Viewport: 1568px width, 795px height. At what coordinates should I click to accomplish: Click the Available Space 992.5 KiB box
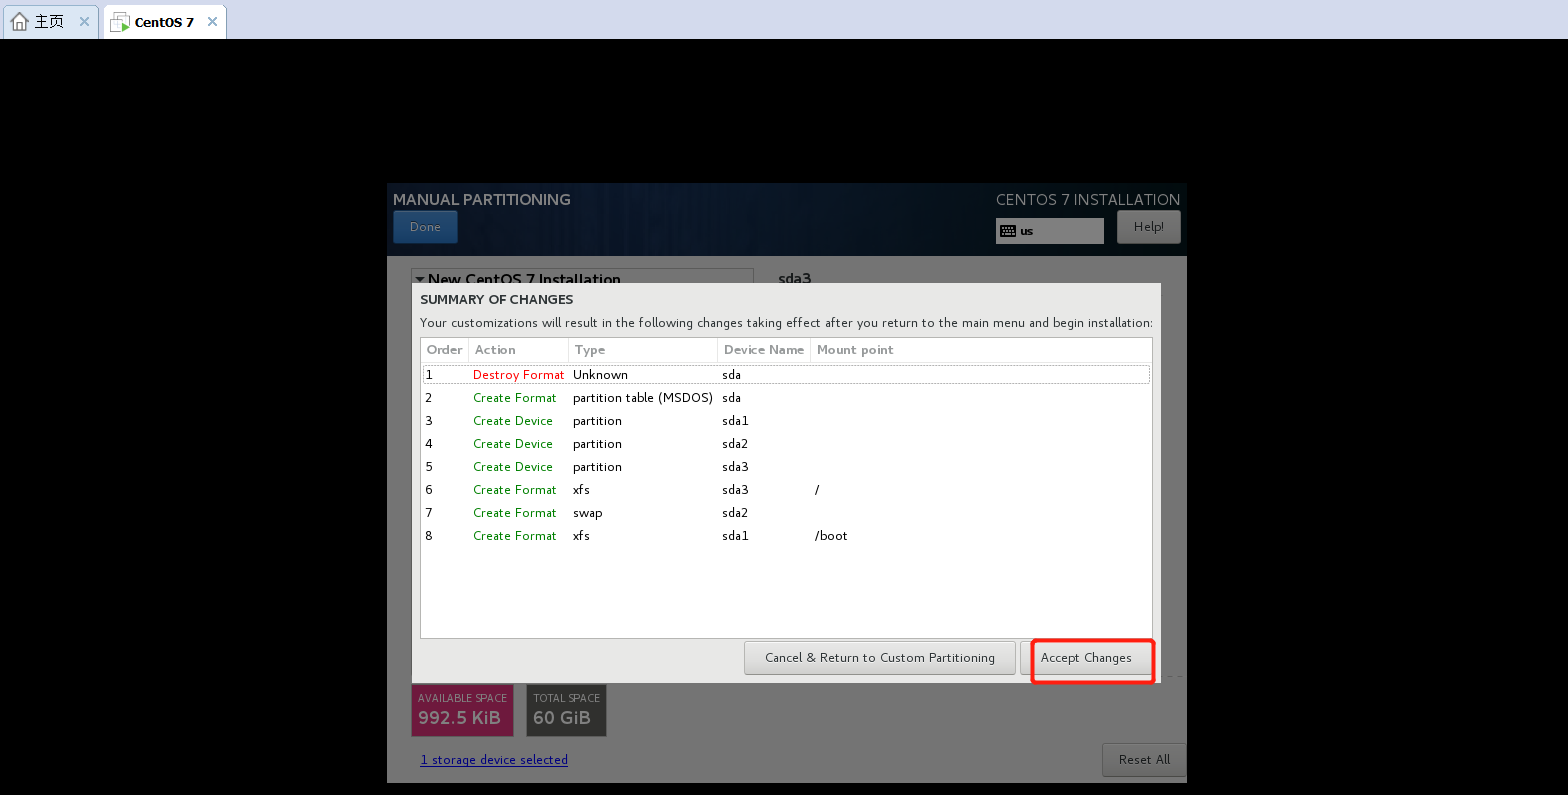[x=462, y=710]
